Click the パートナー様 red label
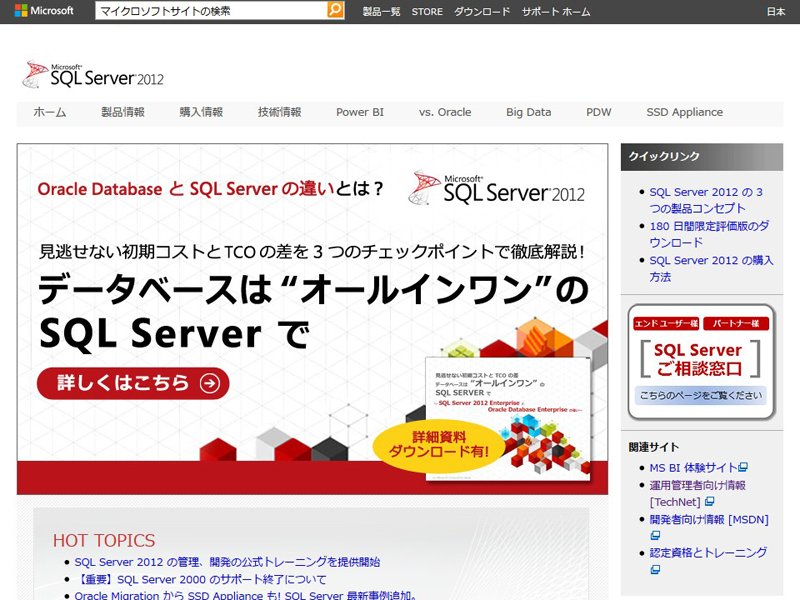The width and height of the screenshot is (800, 600). click(x=736, y=323)
